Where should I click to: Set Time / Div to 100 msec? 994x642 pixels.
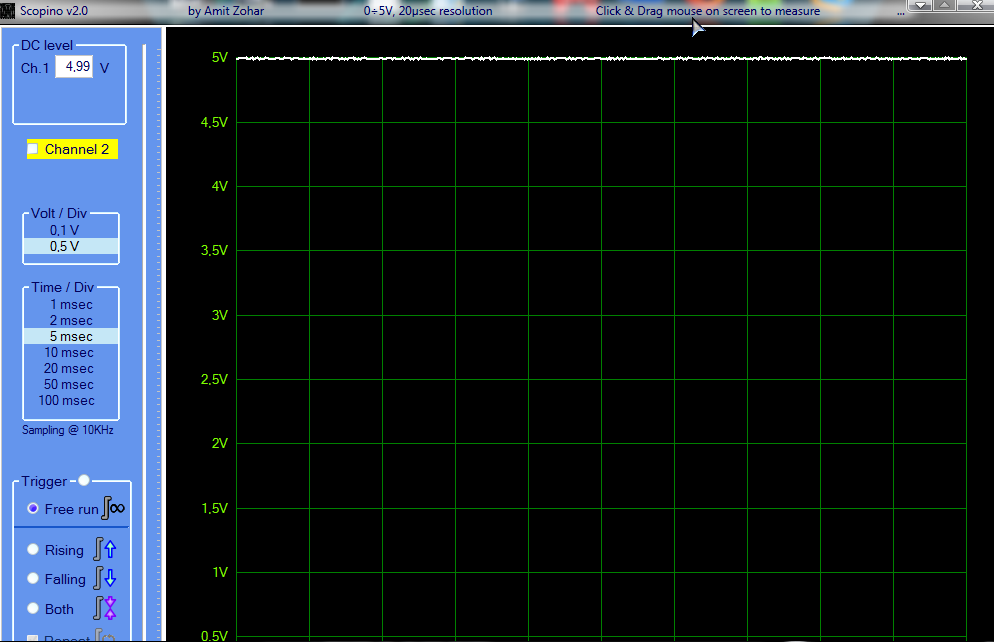66,401
